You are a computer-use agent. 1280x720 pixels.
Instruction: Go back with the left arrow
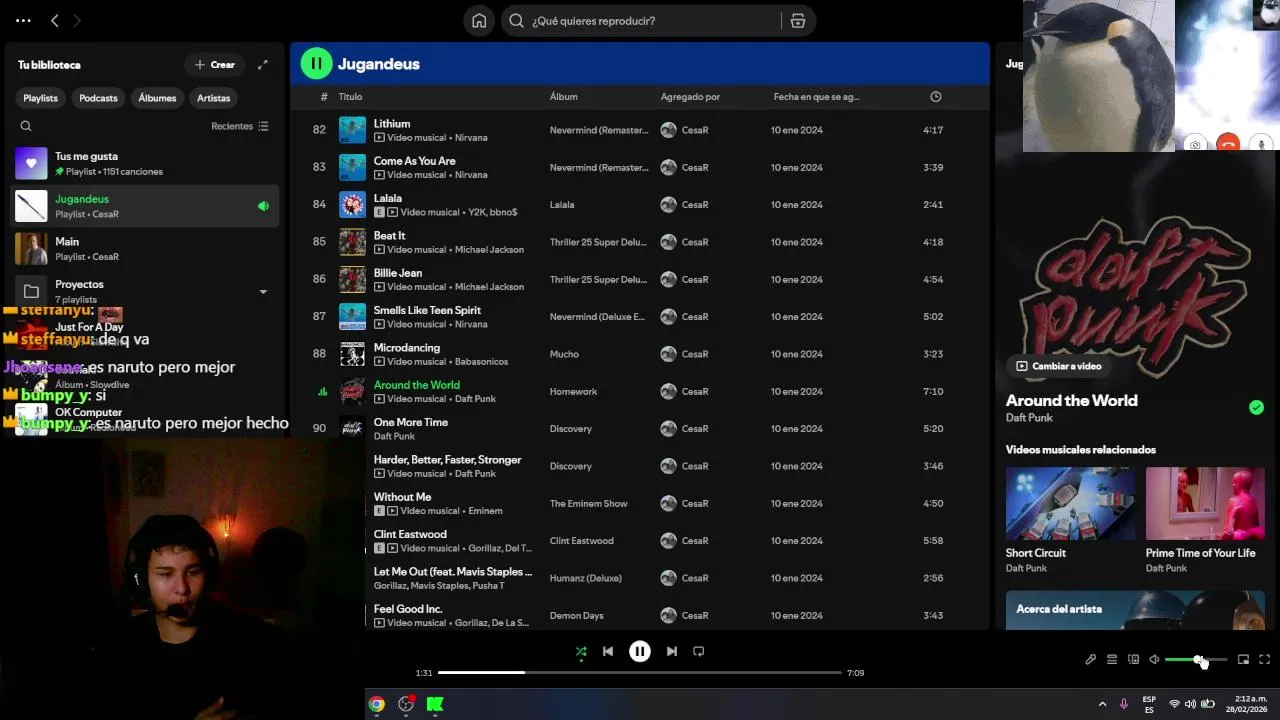pyautogui.click(x=55, y=20)
